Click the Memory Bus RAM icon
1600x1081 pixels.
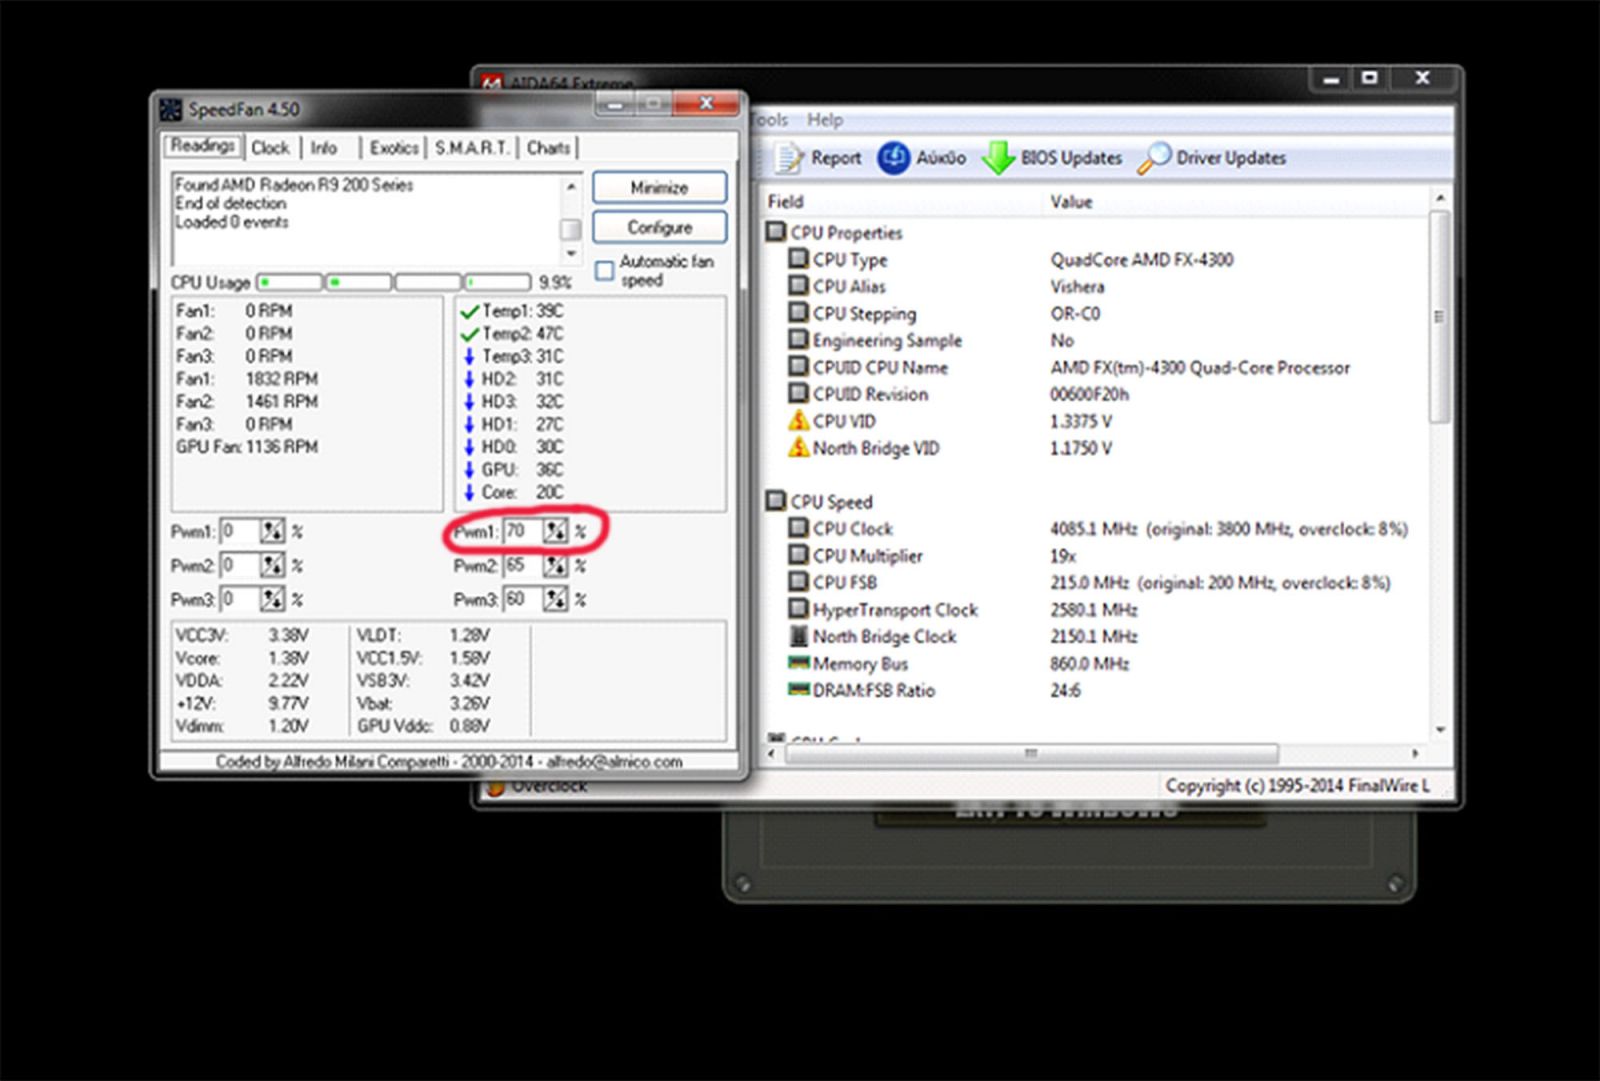coord(798,662)
